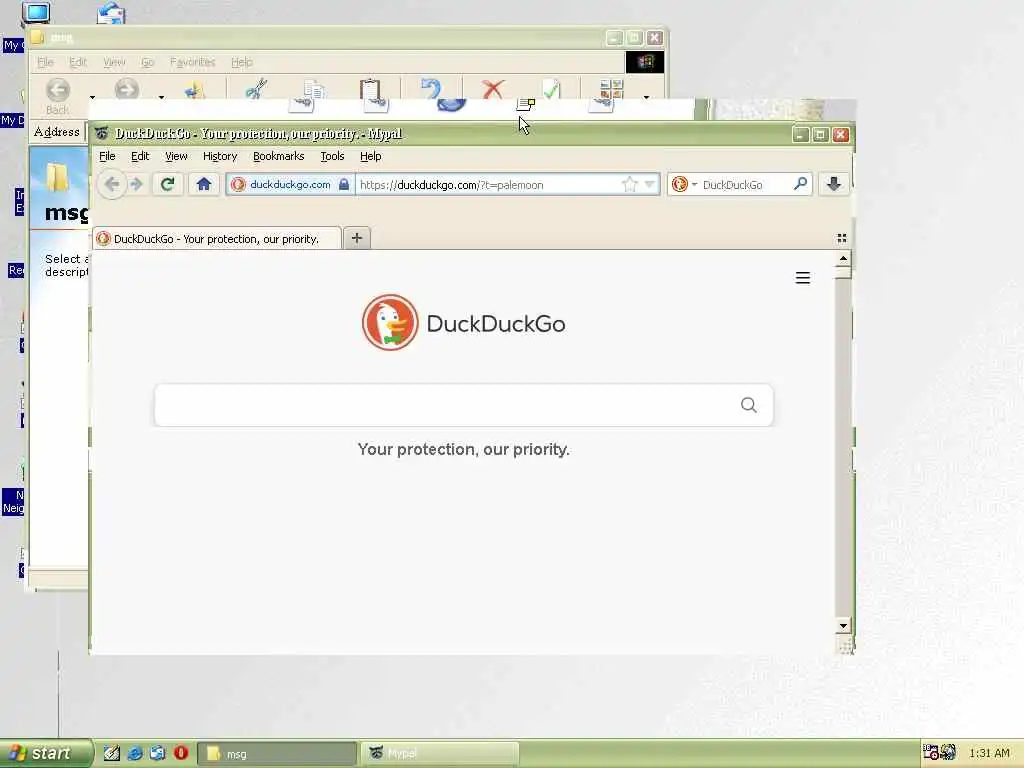Open Mypal File menu

pyautogui.click(x=107, y=156)
